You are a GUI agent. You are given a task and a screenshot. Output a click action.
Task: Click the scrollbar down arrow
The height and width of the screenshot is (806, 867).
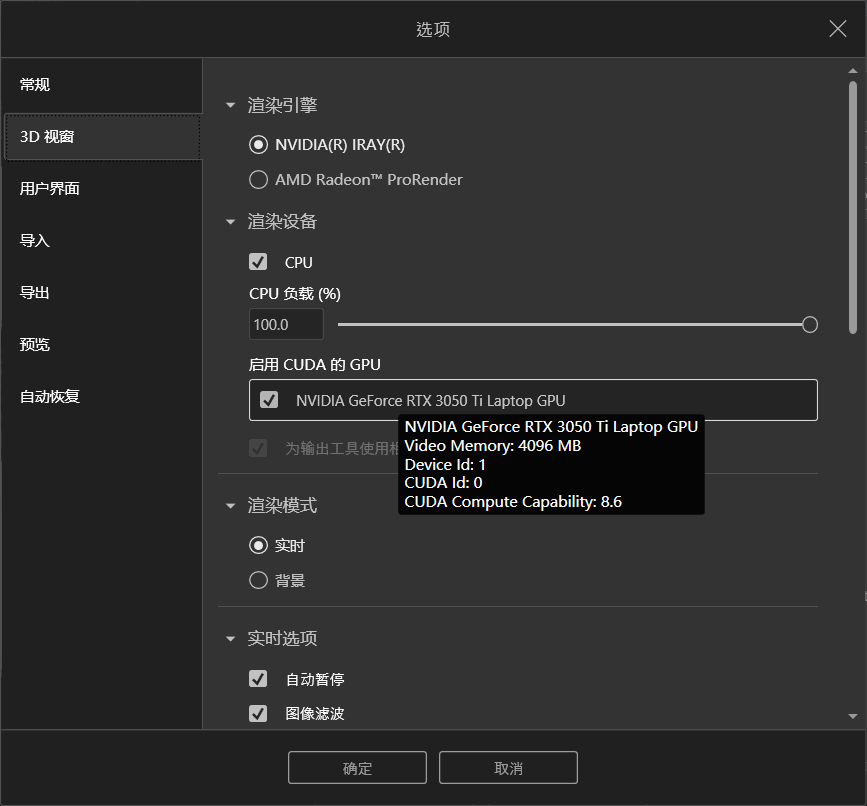(853, 716)
